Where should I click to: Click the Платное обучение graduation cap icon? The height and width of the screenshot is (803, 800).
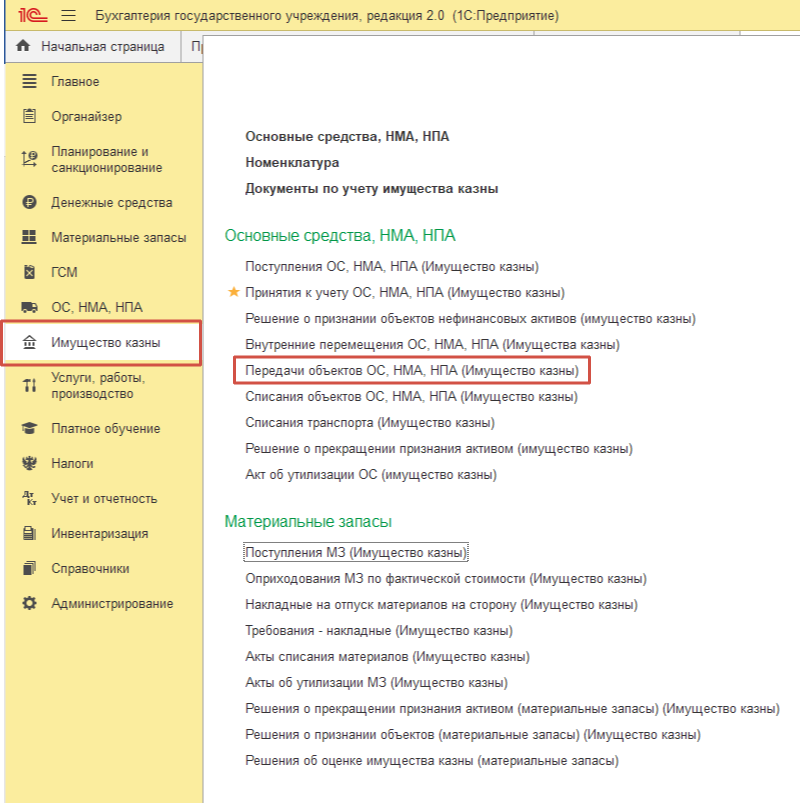(x=29, y=428)
